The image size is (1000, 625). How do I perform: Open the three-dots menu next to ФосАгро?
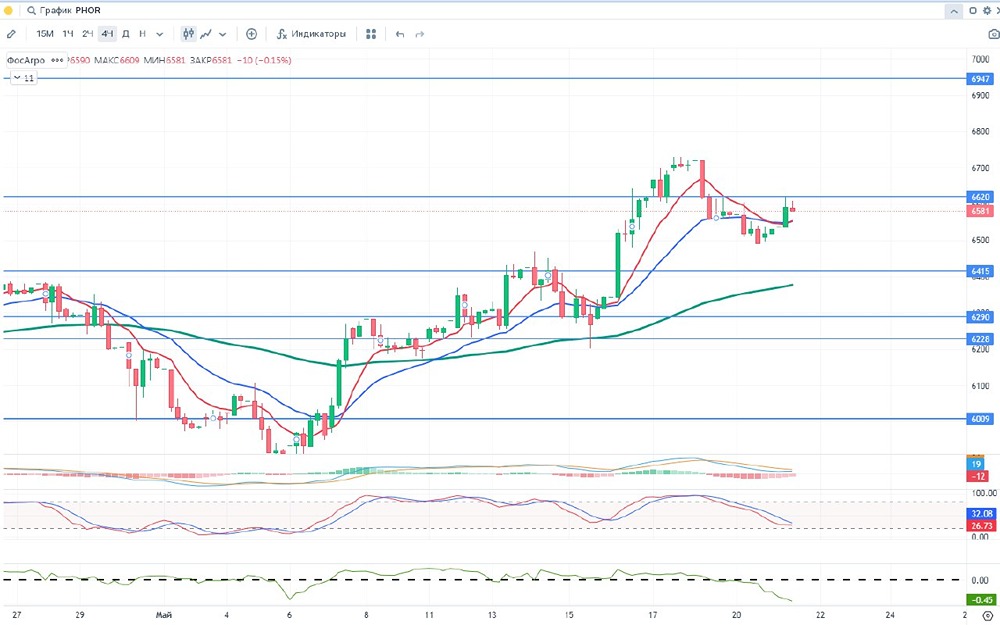pos(57,61)
